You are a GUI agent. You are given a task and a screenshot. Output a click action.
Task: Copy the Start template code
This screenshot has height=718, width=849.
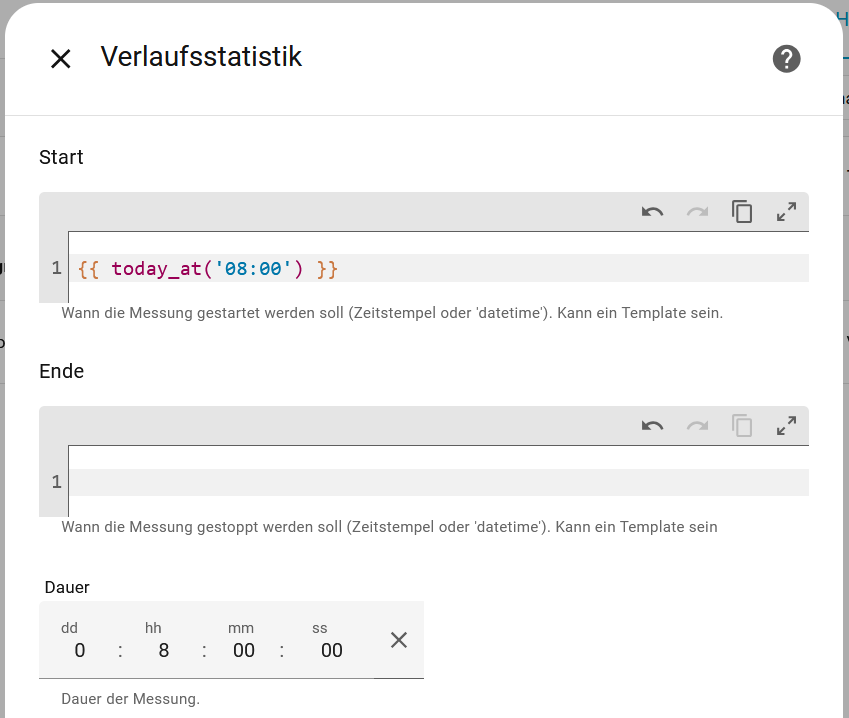(x=742, y=212)
